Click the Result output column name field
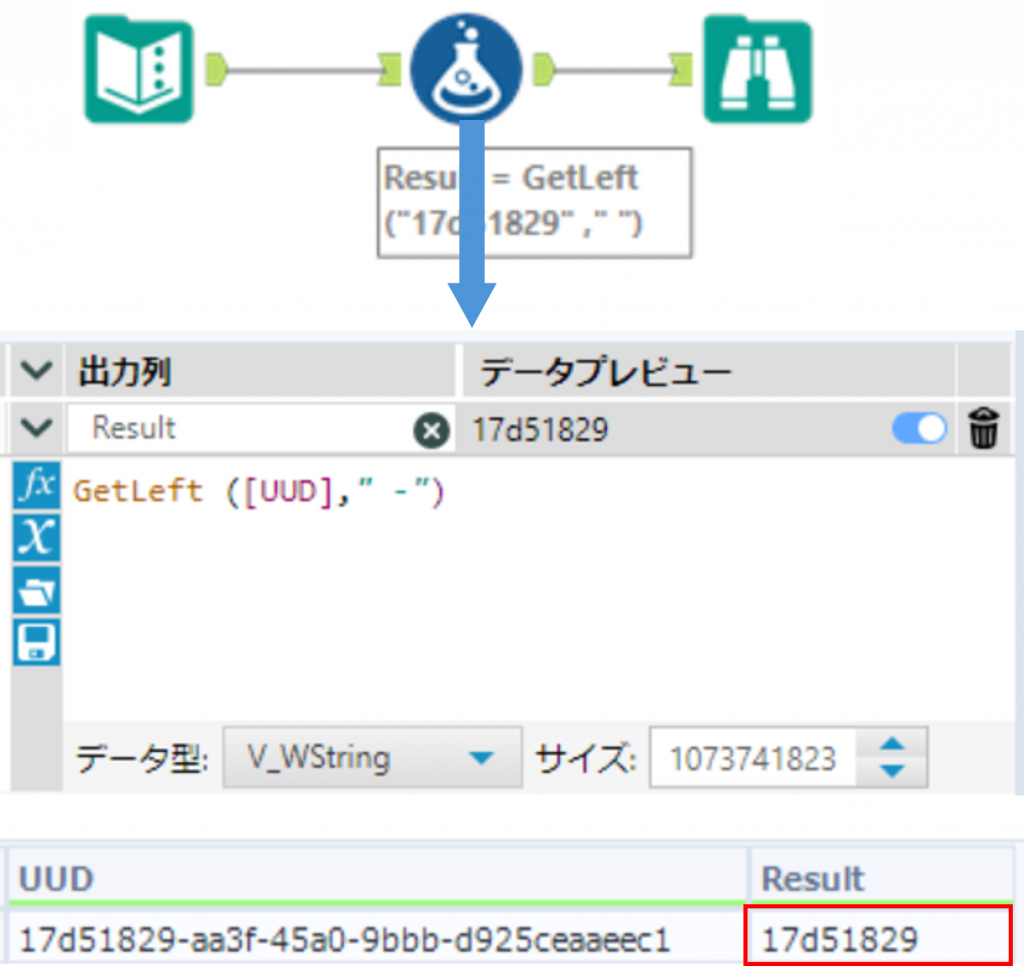The height and width of the screenshot is (966, 1024). click(240, 429)
